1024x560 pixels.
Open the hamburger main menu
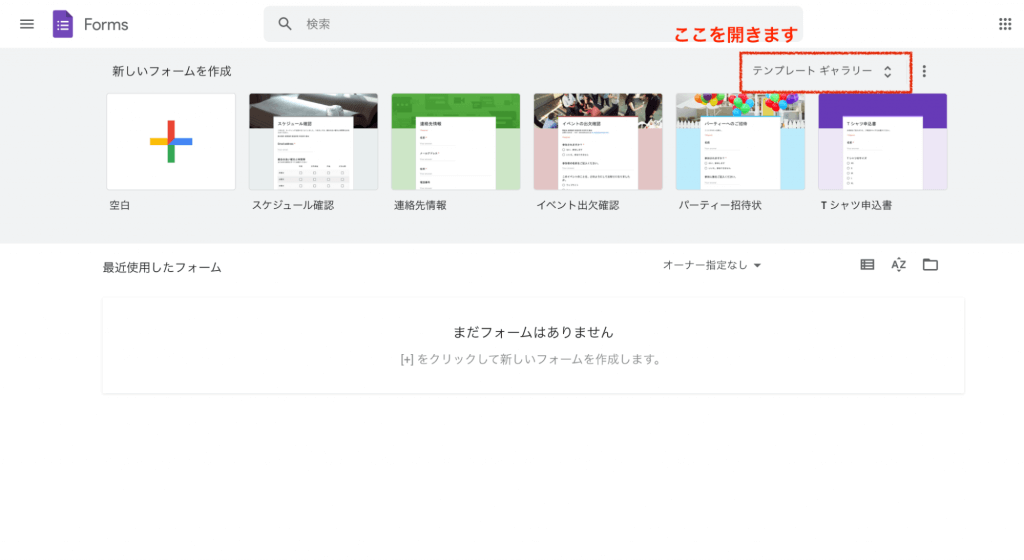coord(27,24)
